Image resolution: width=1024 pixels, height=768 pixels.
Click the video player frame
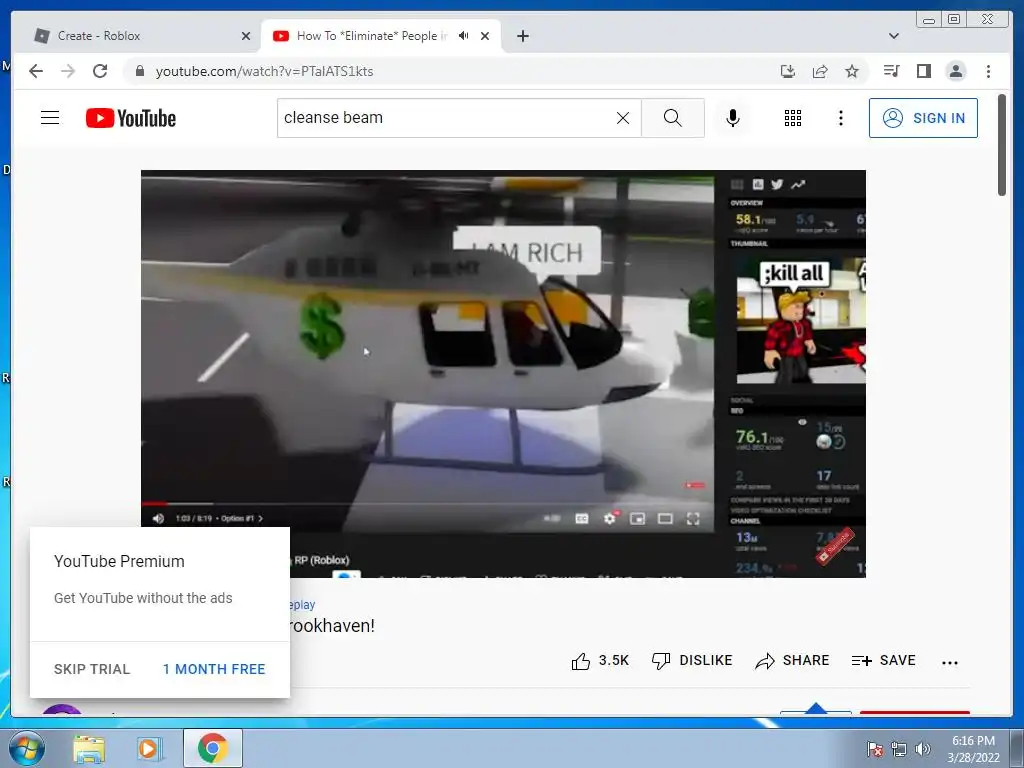pyautogui.click(x=503, y=374)
